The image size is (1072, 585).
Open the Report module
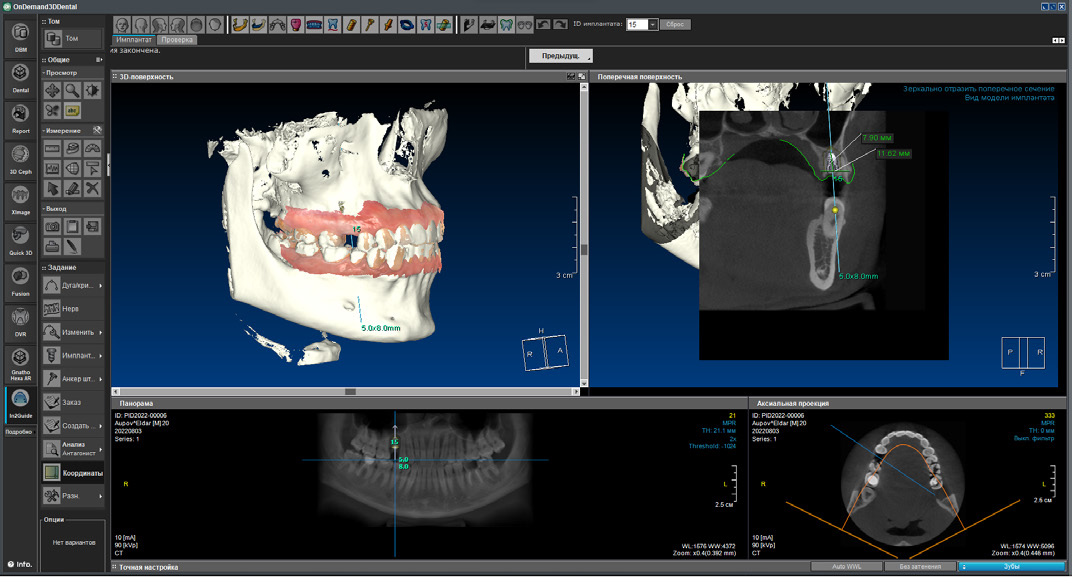tap(20, 116)
